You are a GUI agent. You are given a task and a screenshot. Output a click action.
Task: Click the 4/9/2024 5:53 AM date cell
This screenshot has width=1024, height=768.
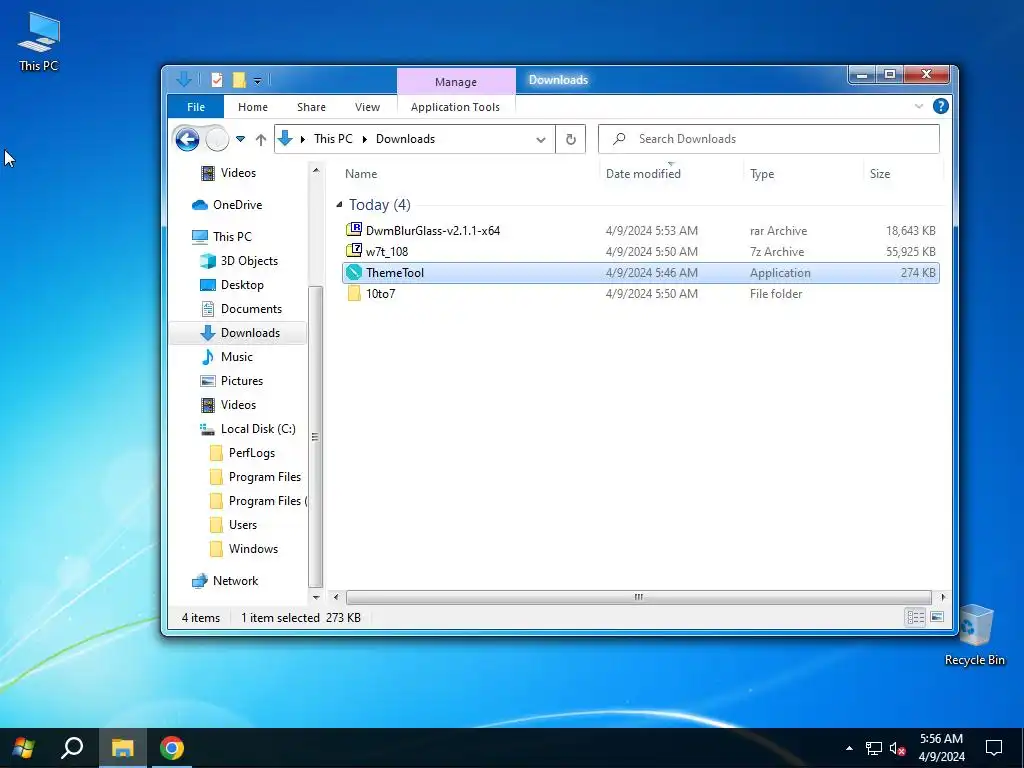click(x=651, y=231)
